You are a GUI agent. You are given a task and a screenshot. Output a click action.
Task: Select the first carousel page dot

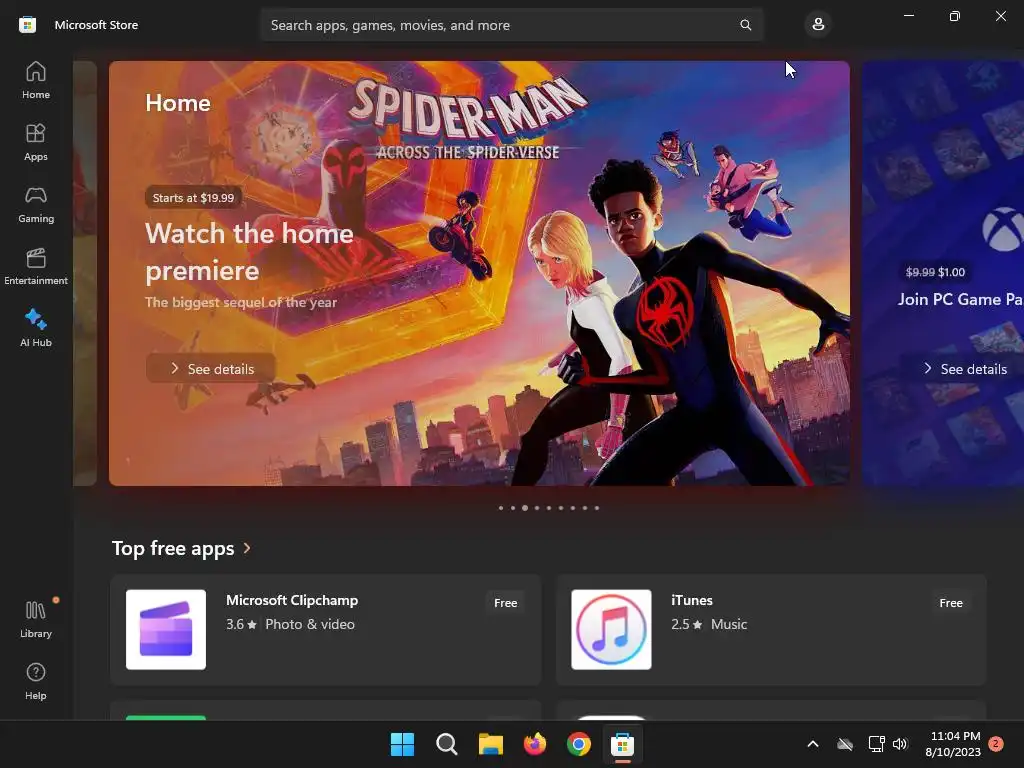(501, 508)
